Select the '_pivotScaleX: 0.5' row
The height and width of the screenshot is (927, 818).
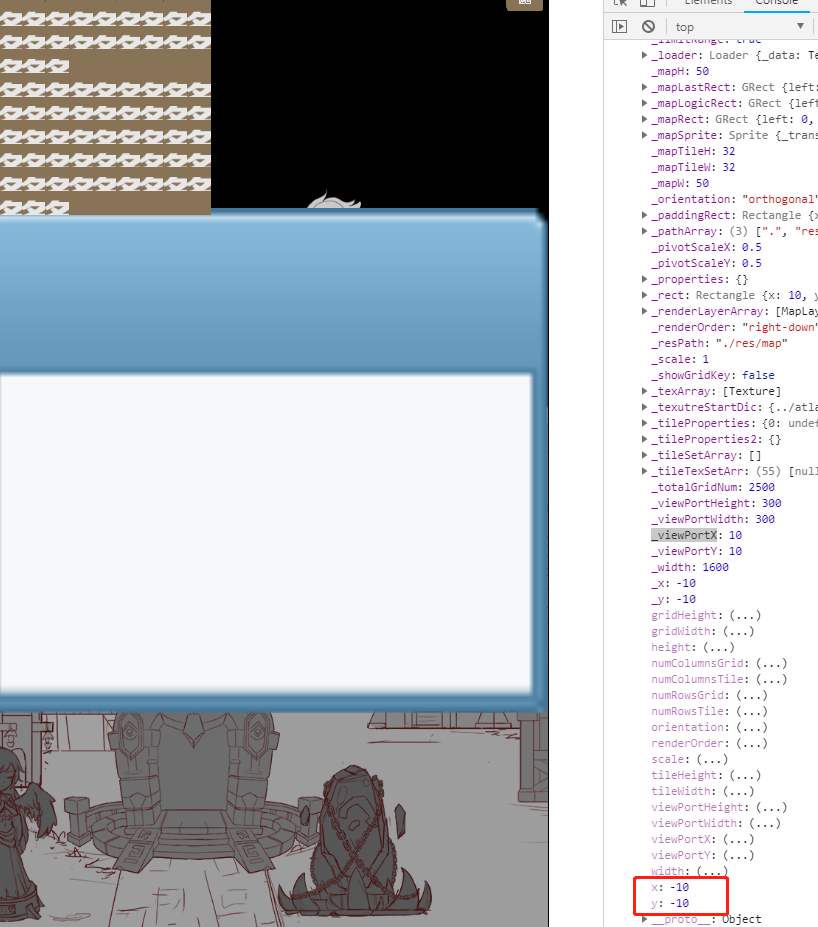pos(706,247)
